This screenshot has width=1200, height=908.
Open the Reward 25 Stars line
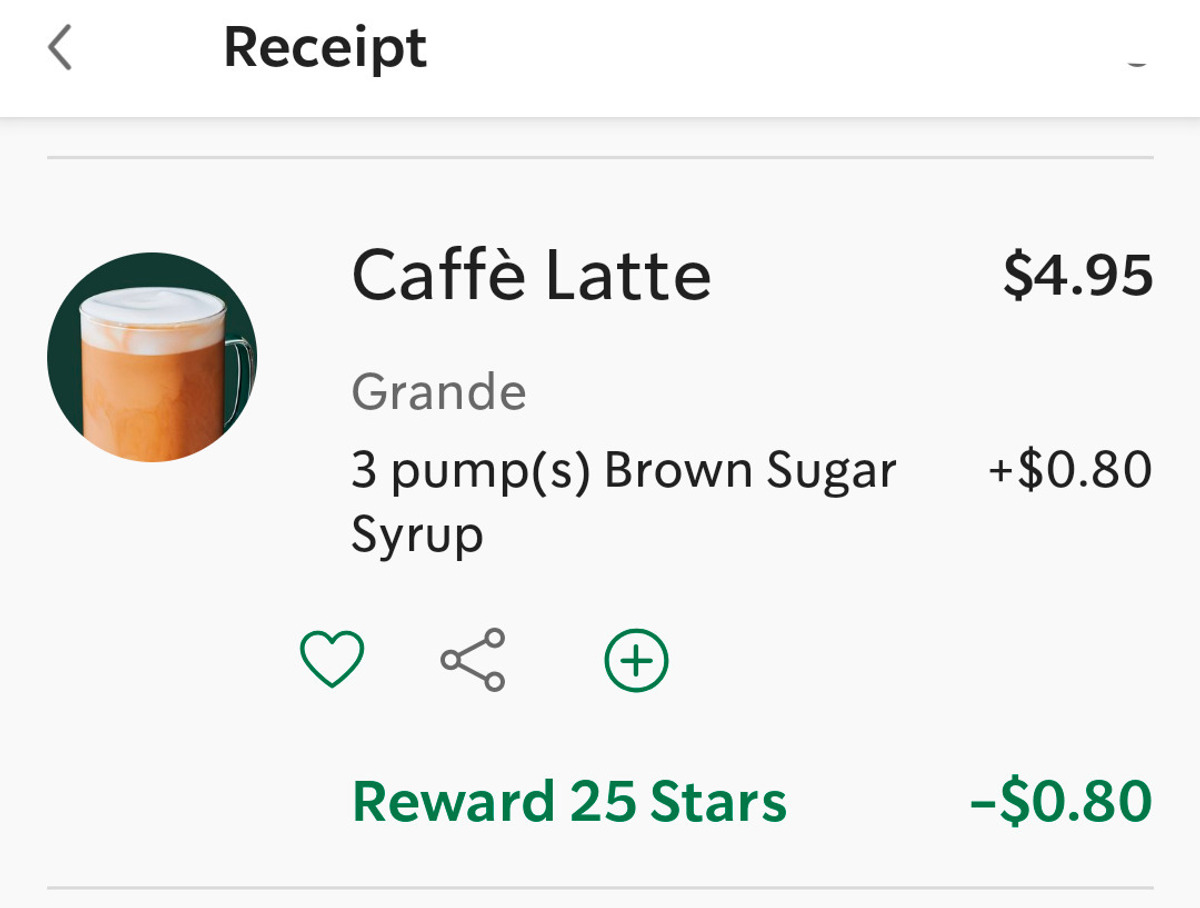(569, 802)
